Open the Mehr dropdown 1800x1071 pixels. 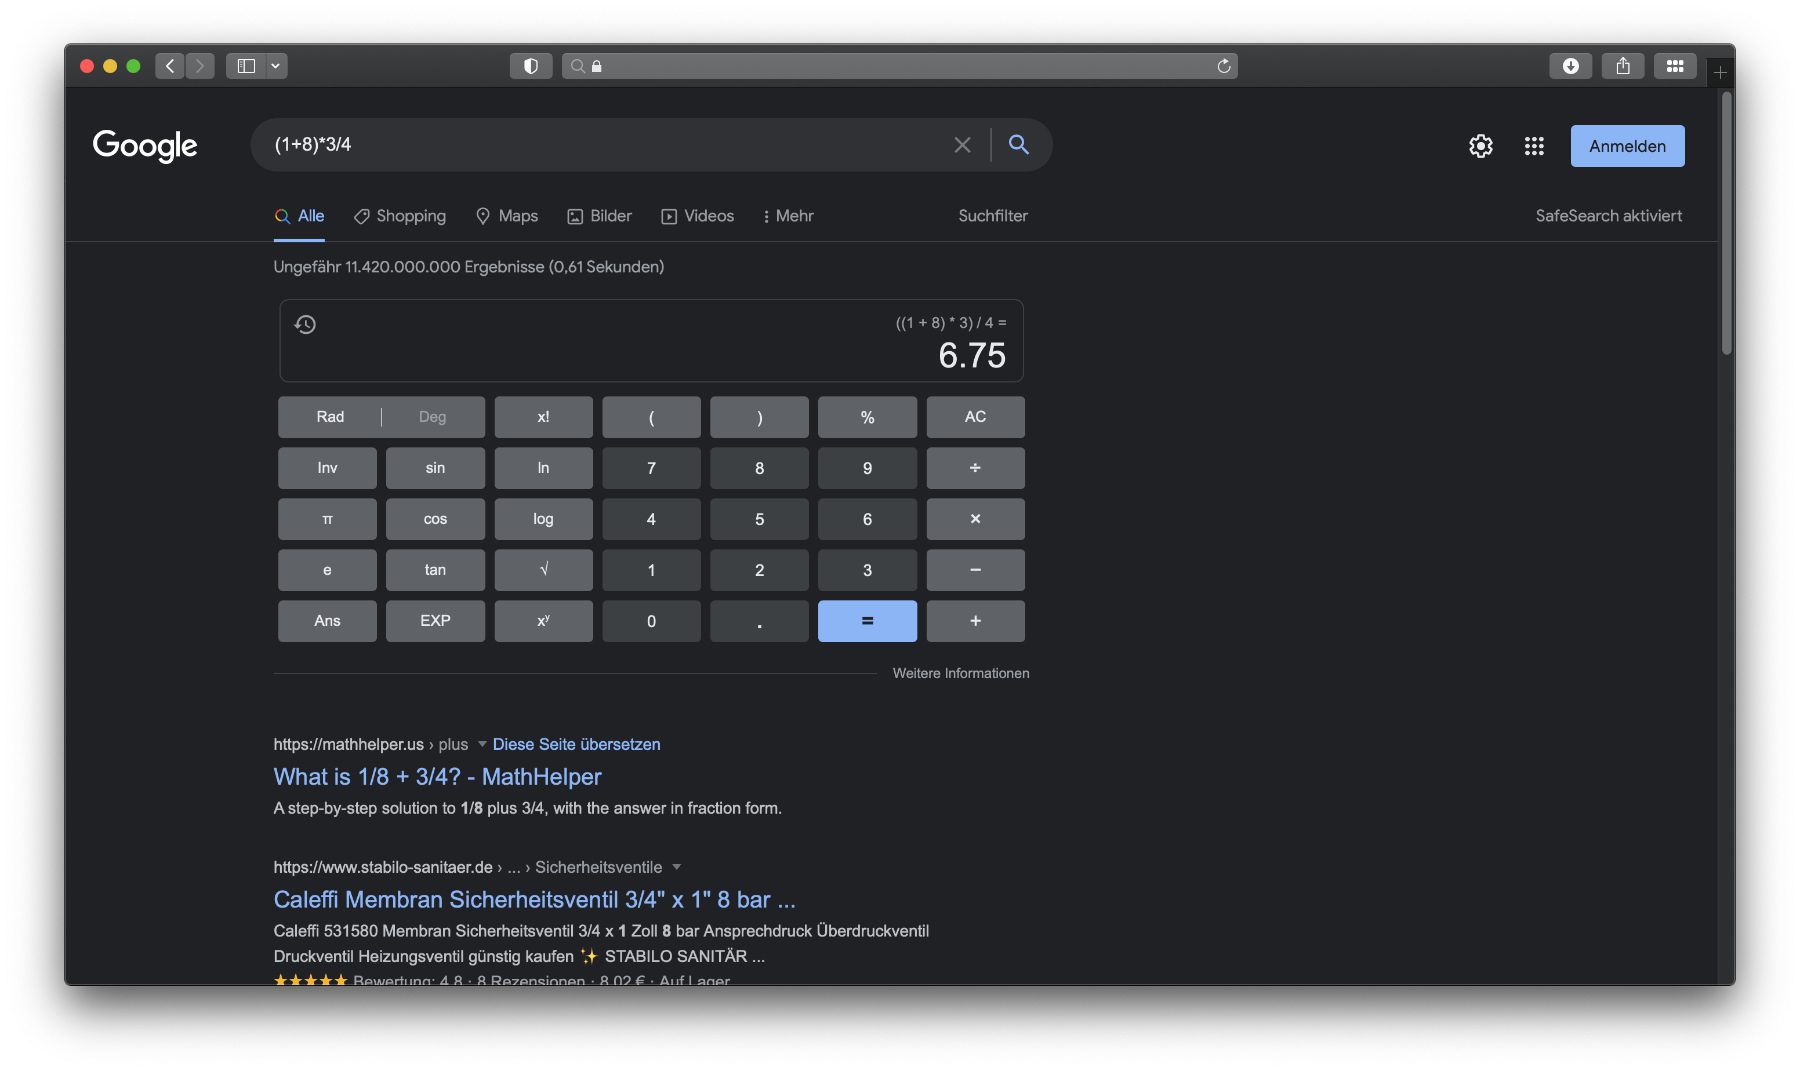788,216
